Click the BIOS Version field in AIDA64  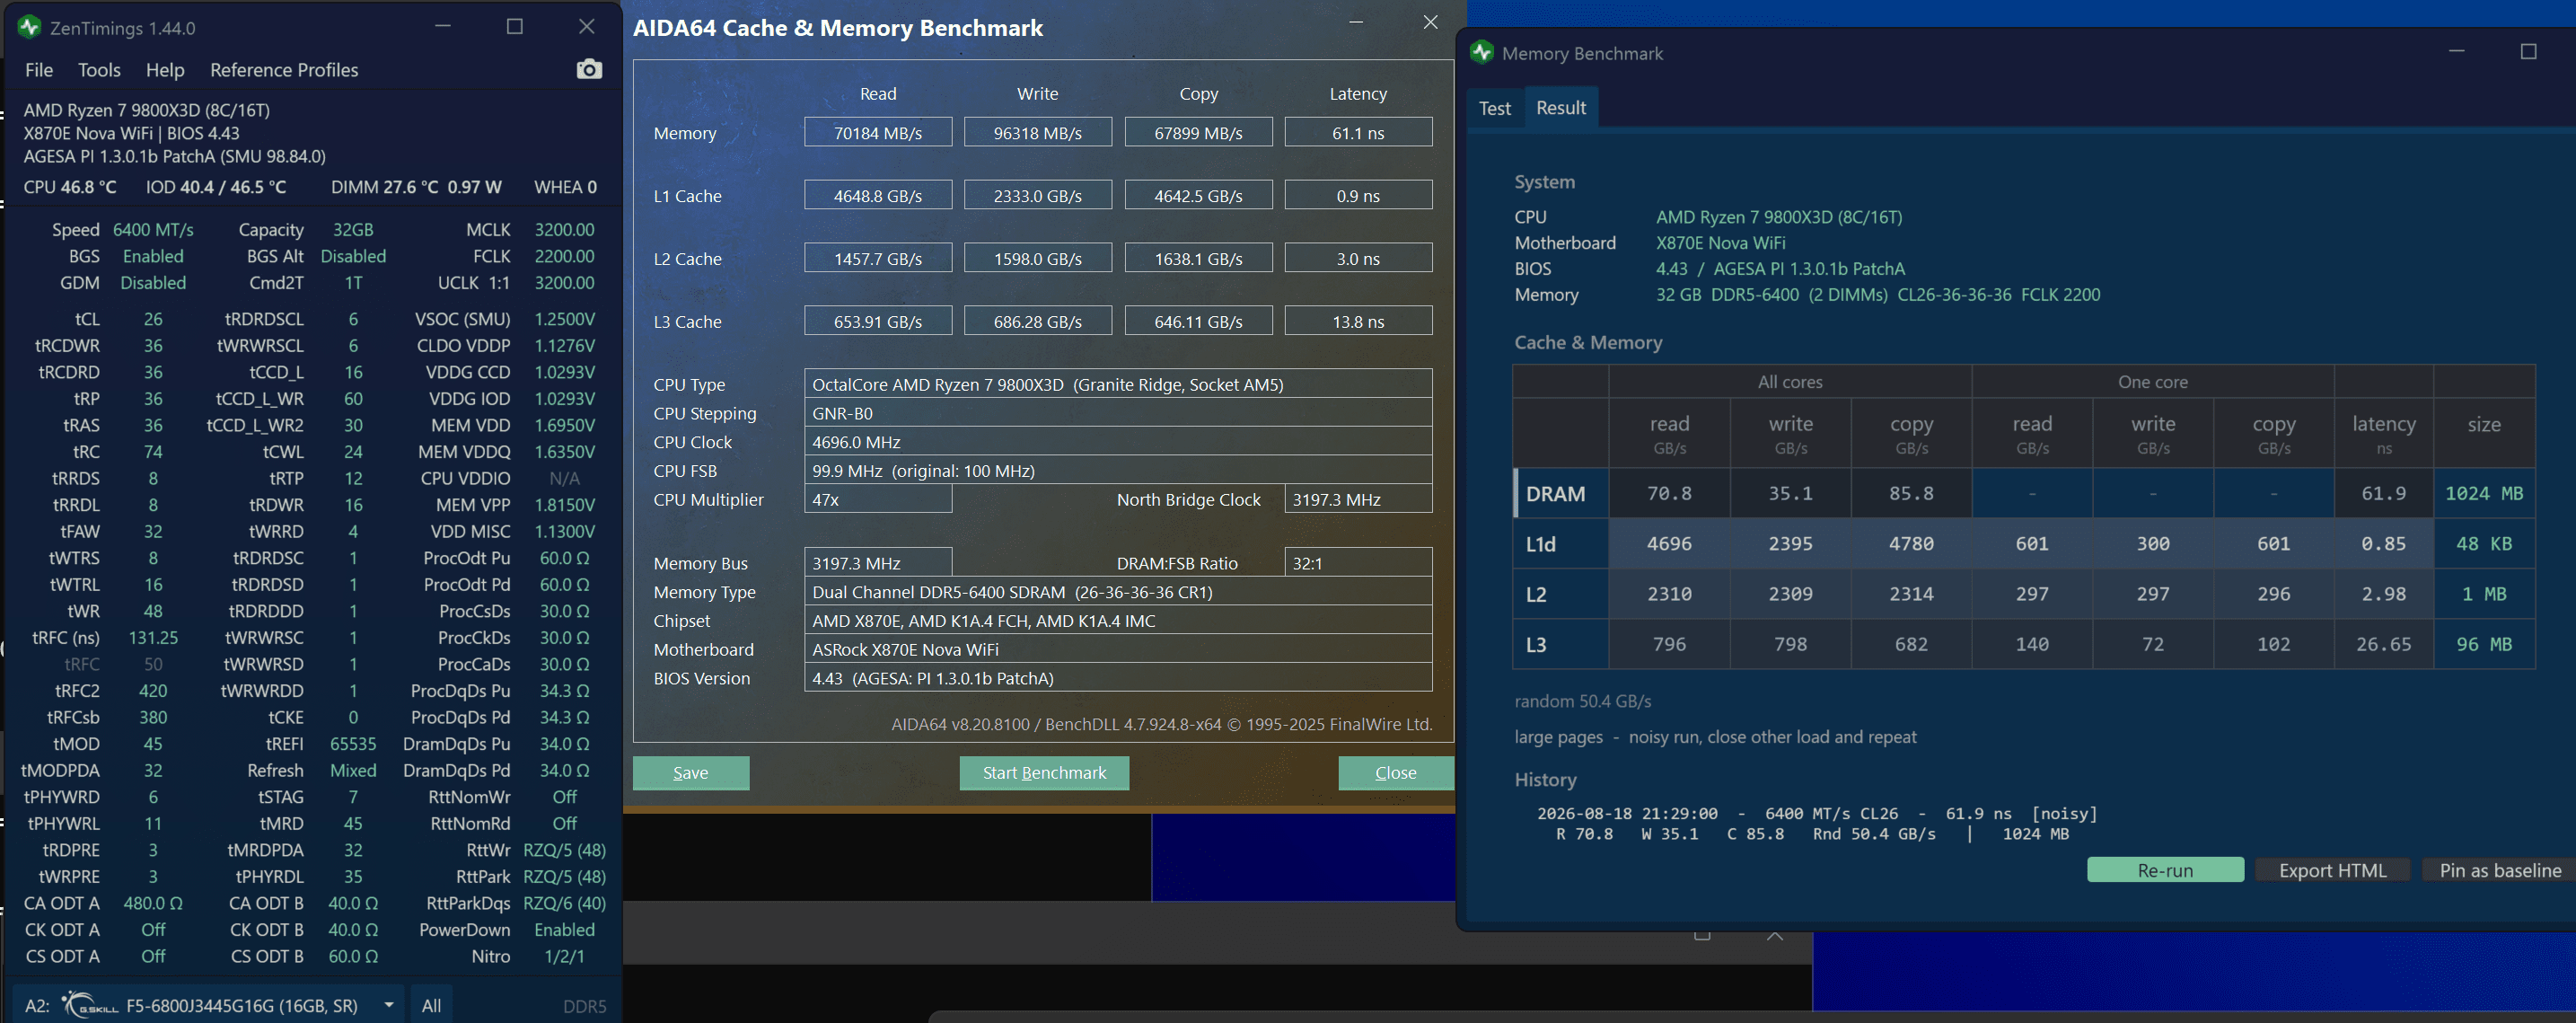(x=1118, y=678)
